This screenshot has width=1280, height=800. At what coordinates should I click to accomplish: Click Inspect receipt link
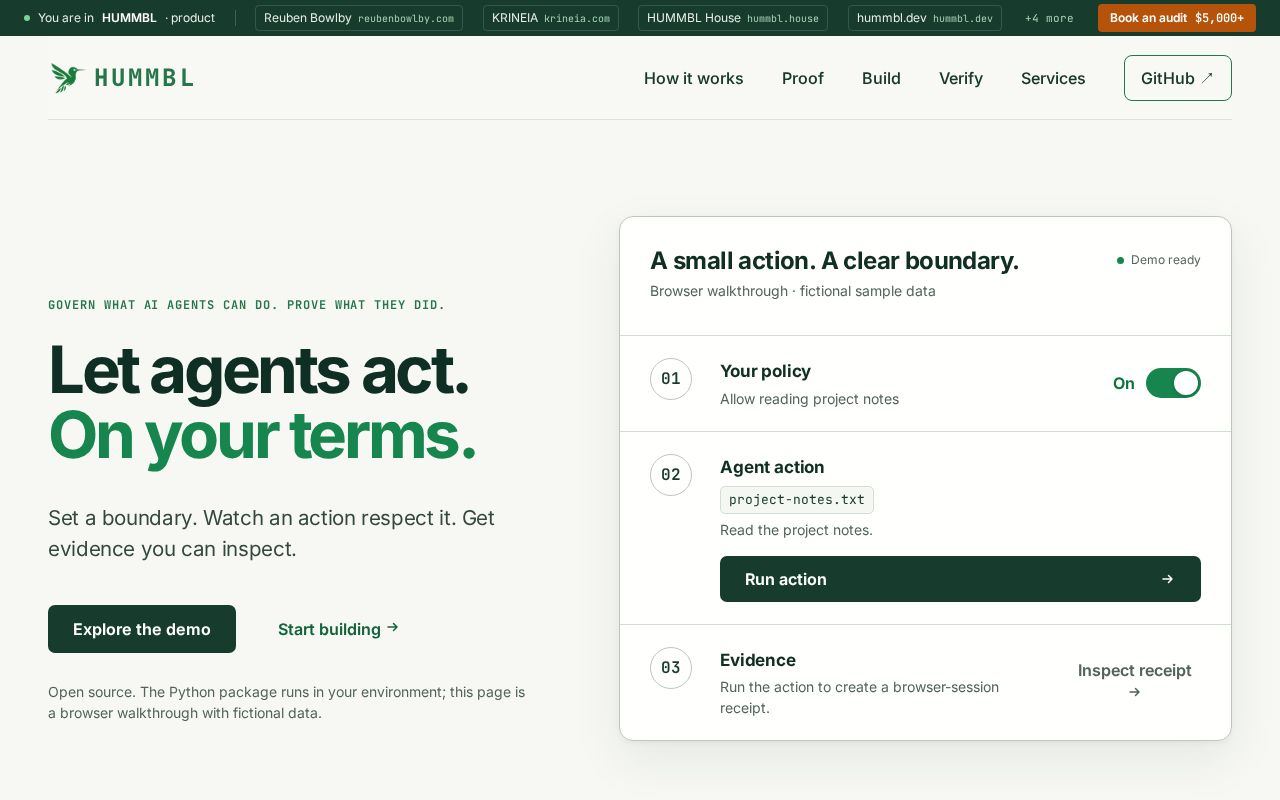1134,680
